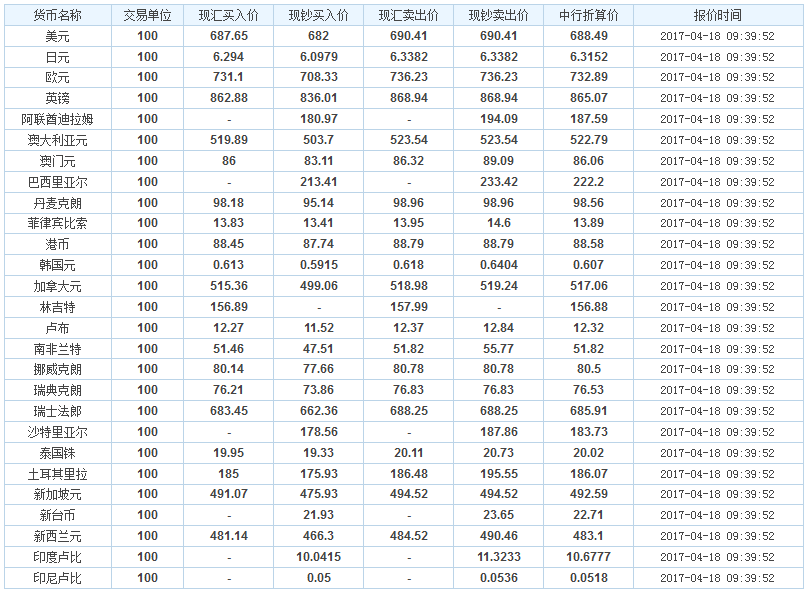807x593 pixels.
Task: Select the 挪威克朗 currency name cell
Action: coord(58,369)
